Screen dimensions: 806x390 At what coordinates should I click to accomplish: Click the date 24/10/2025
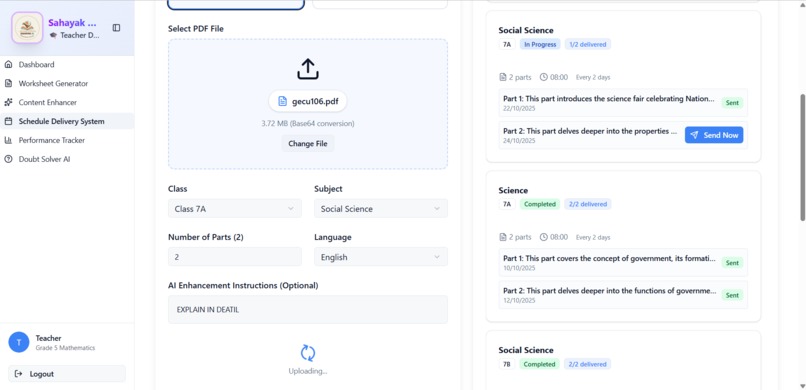click(x=518, y=140)
